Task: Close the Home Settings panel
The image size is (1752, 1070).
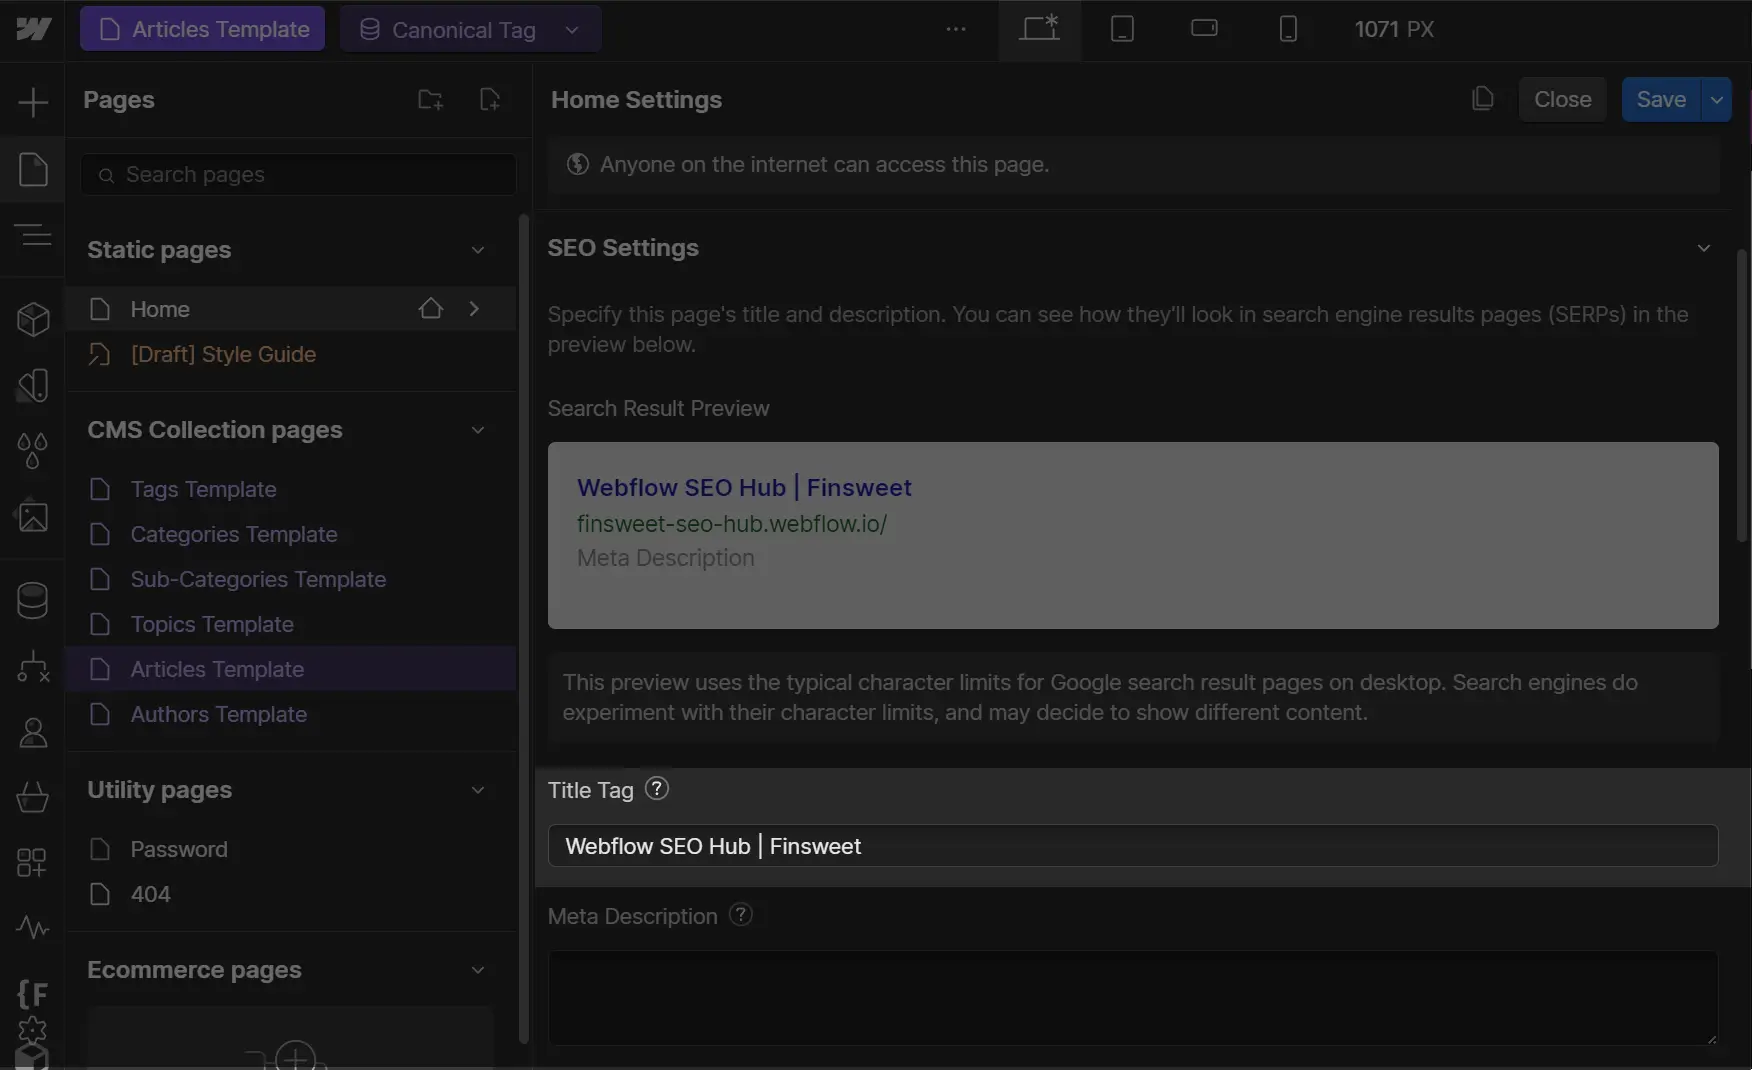Action: click(1562, 99)
